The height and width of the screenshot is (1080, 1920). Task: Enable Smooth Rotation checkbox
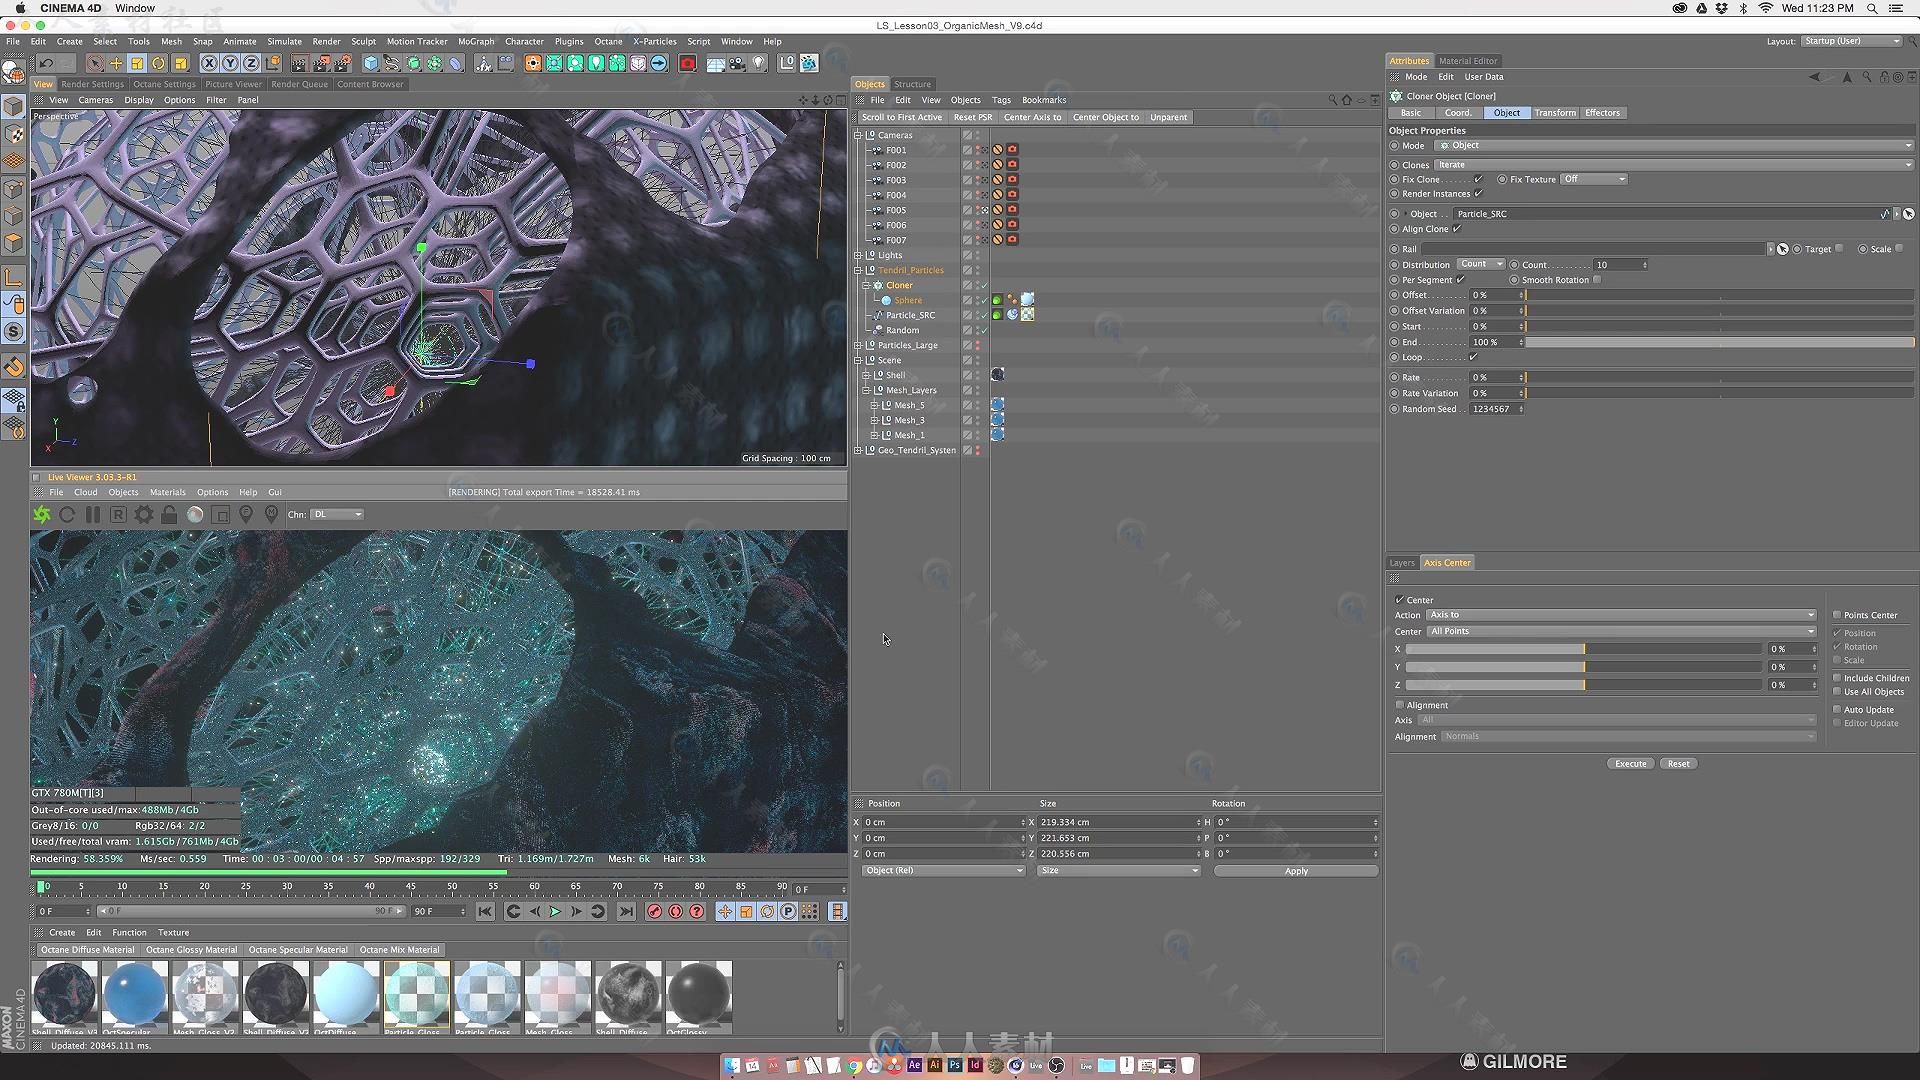[x=1597, y=280]
